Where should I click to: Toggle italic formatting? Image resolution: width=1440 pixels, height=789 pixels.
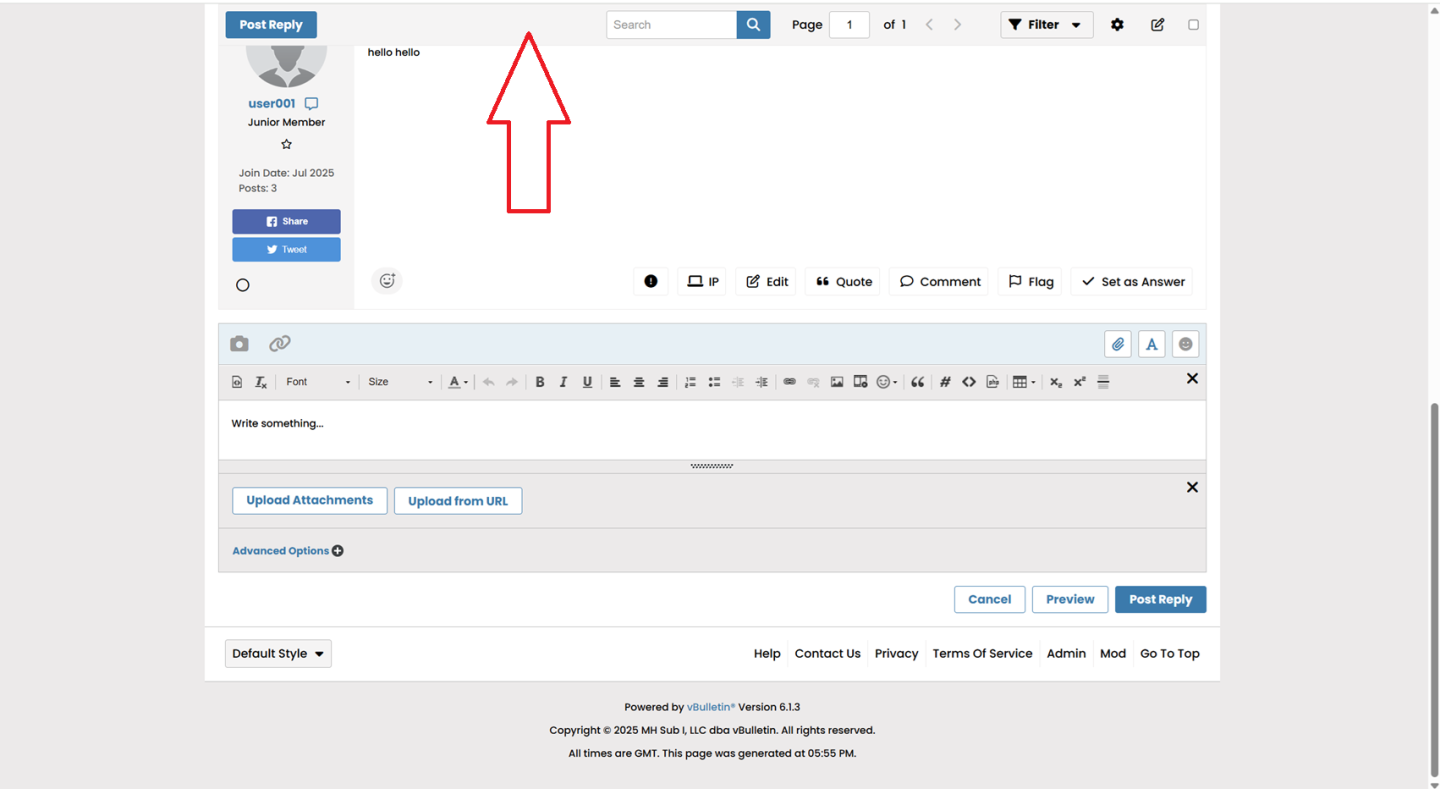[563, 382]
